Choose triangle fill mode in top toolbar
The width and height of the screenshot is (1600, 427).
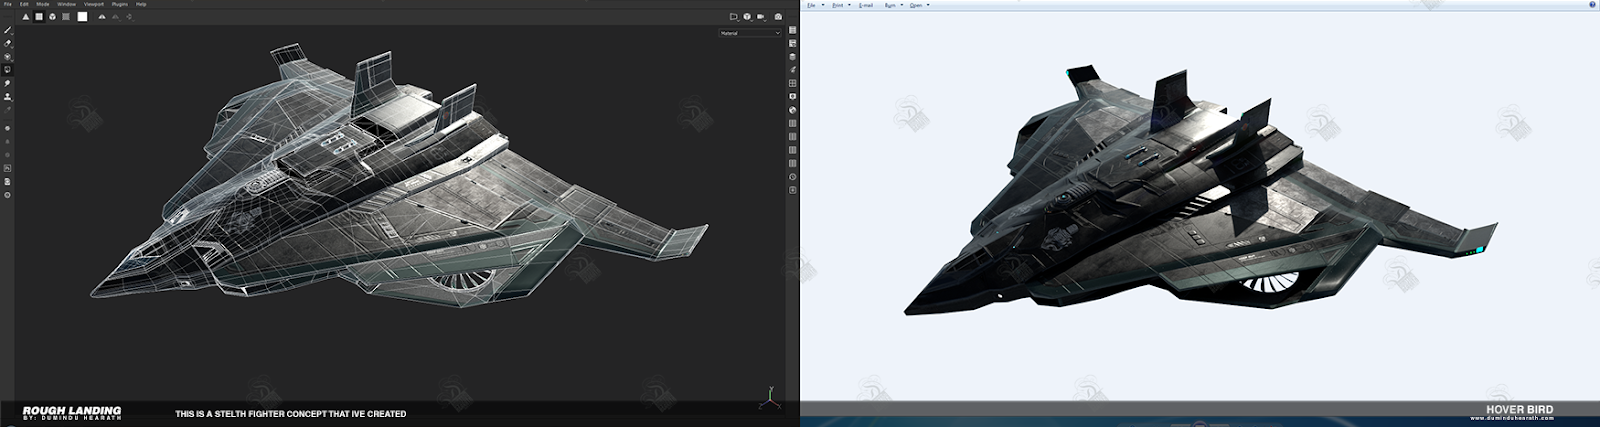pos(26,17)
